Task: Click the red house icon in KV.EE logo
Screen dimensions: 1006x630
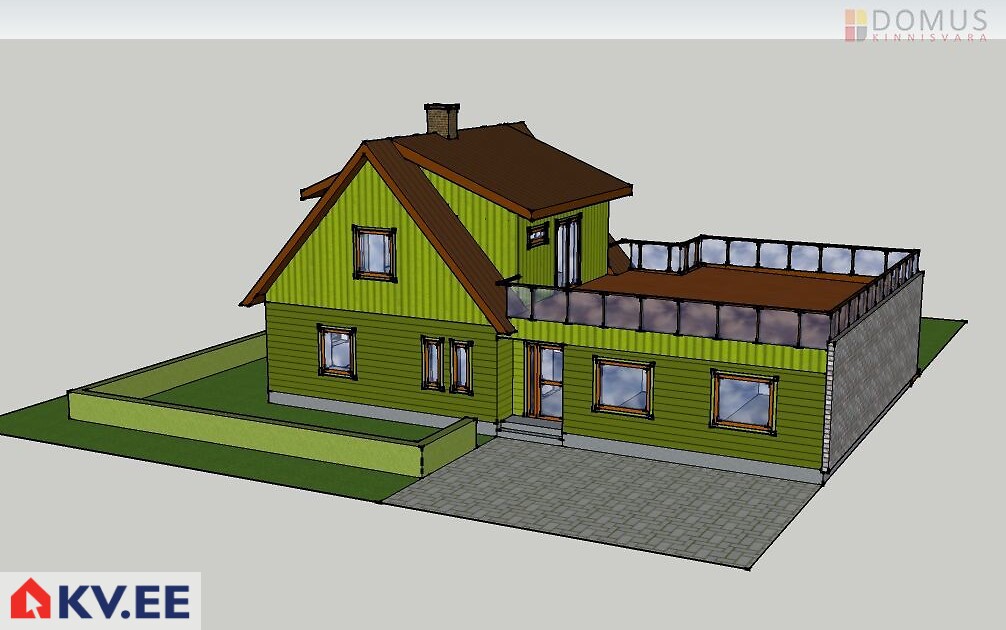Action: coord(31,600)
